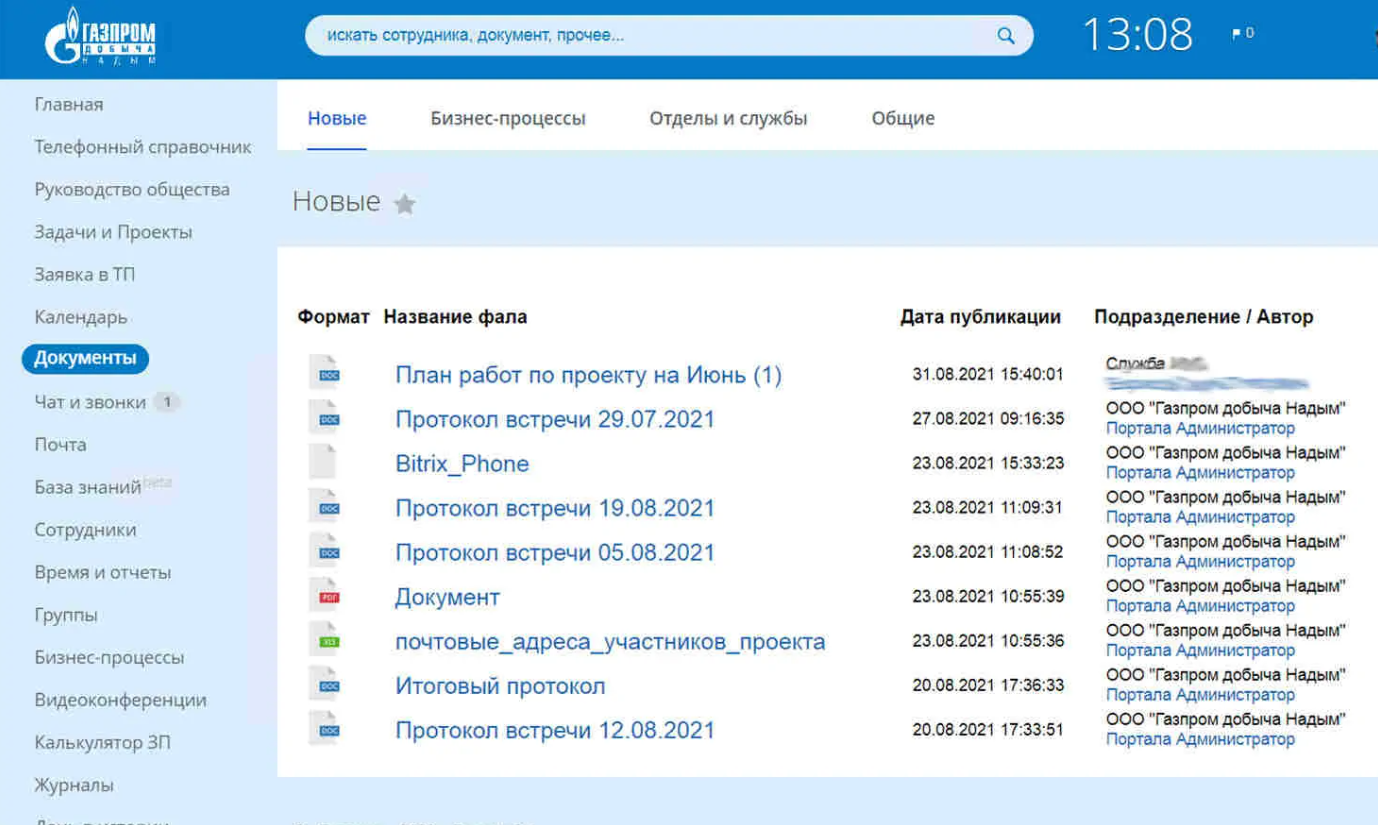Star the Новые page as favorite
The width and height of the screenshot is (1378, 825).
[x=404, y=204]
